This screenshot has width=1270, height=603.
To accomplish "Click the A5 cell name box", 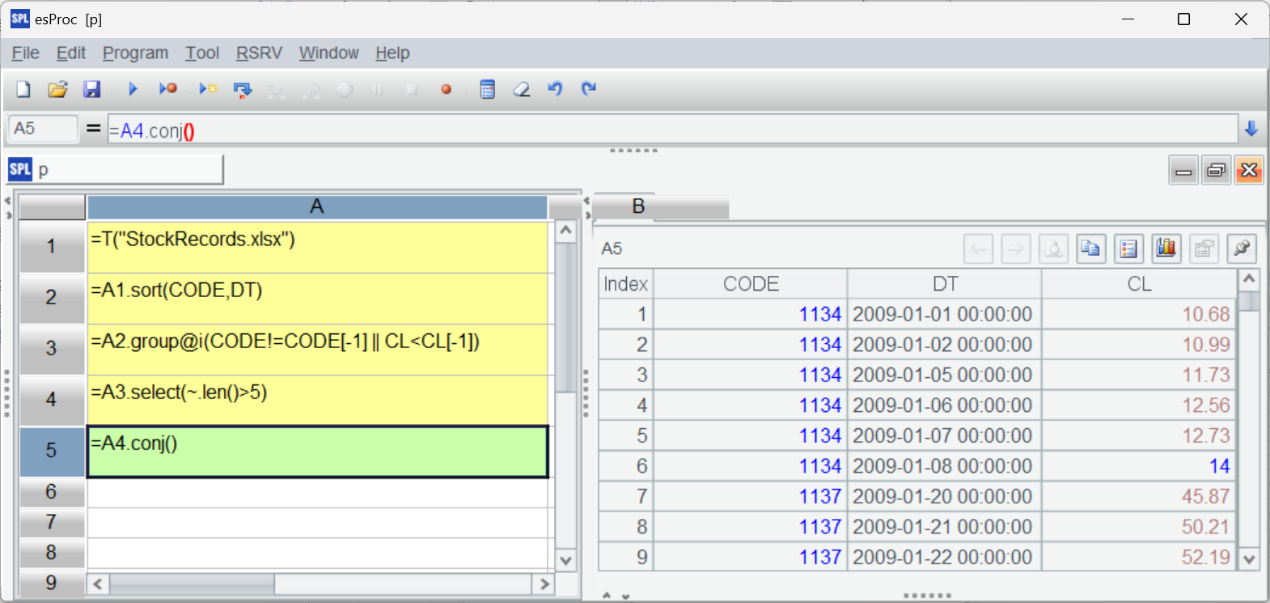I will click(43, 129).
